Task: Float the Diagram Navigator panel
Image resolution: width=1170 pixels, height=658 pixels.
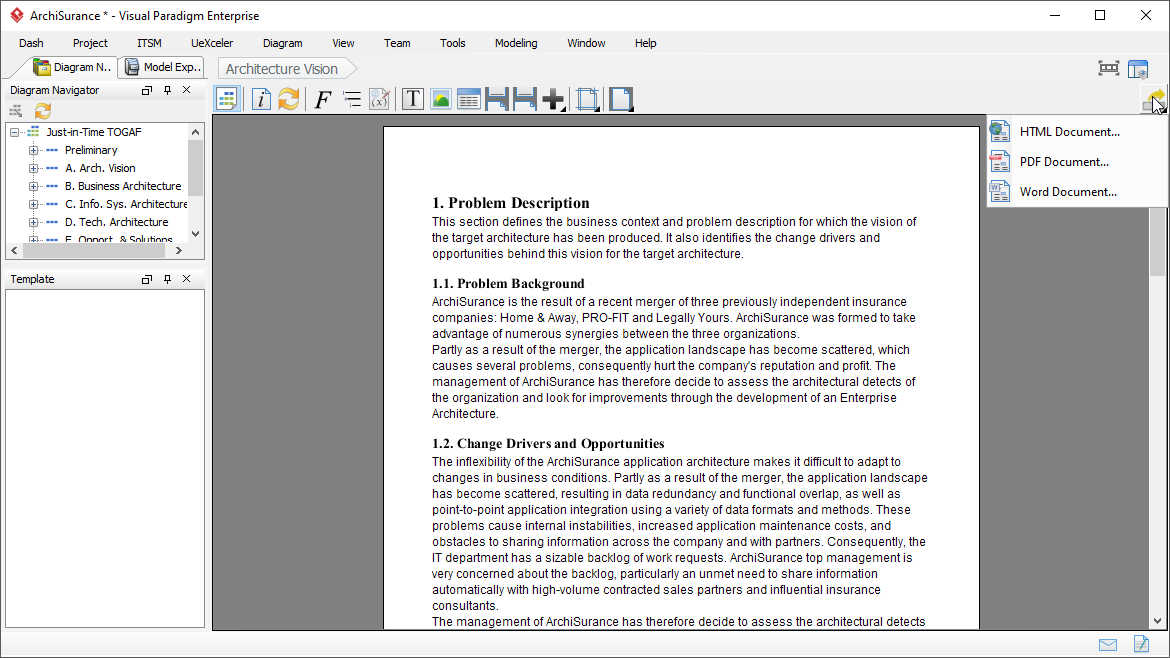Action: click(146, 90)
